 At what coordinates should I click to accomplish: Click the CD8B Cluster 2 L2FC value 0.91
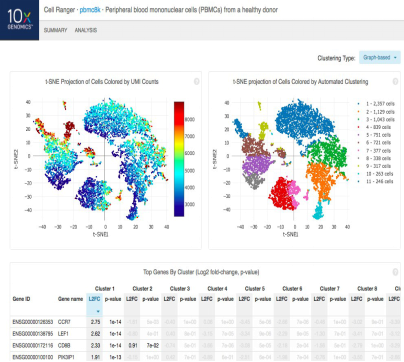[x=133, y=345]
